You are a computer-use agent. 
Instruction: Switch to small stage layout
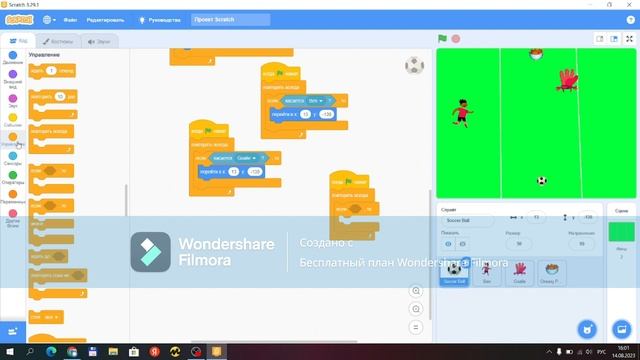[x=600, y=39]
